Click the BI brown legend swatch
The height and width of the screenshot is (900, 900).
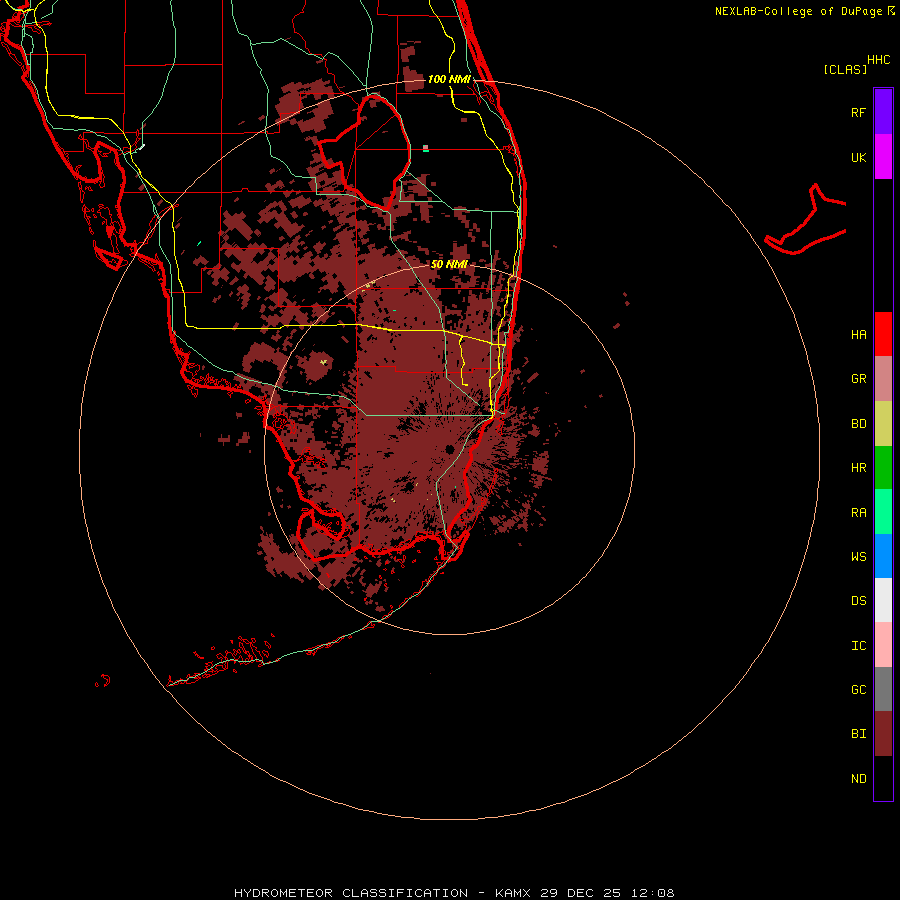tap(883, 734)
